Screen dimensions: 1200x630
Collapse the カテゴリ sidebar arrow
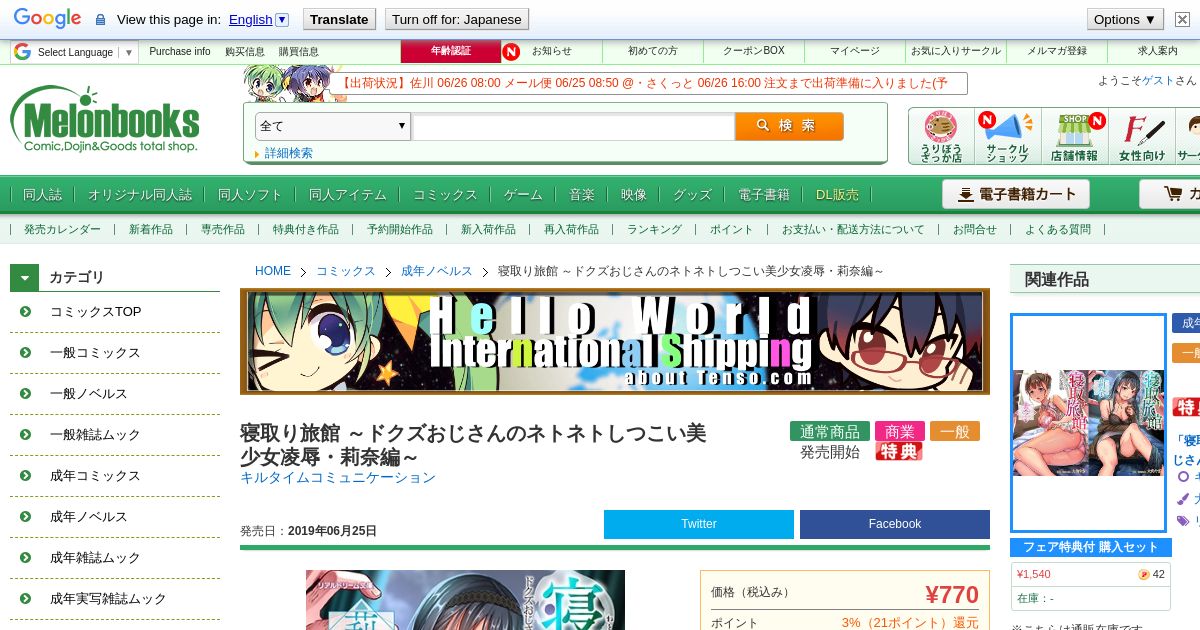coord(25,277)
